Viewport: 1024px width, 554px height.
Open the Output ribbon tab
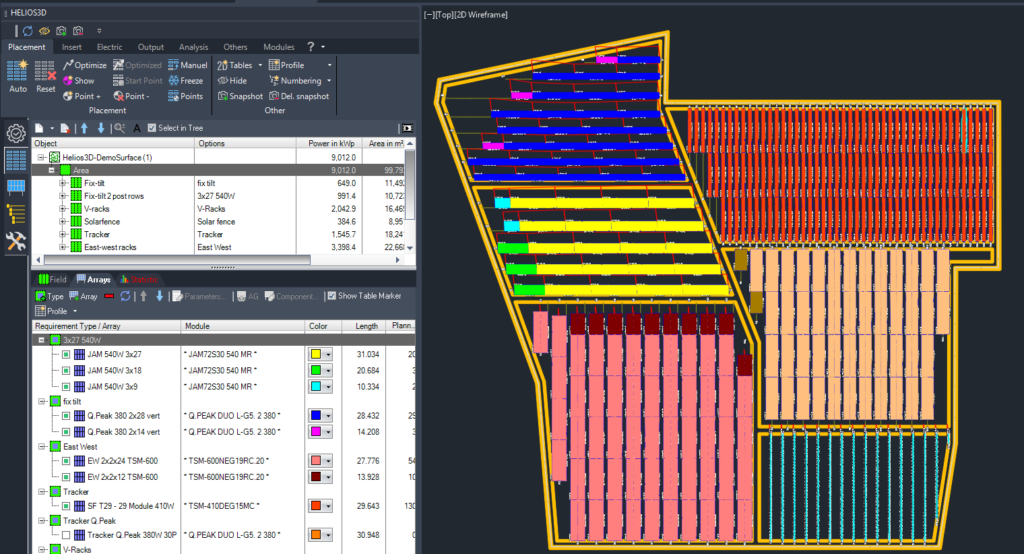[x=151, y=47]
